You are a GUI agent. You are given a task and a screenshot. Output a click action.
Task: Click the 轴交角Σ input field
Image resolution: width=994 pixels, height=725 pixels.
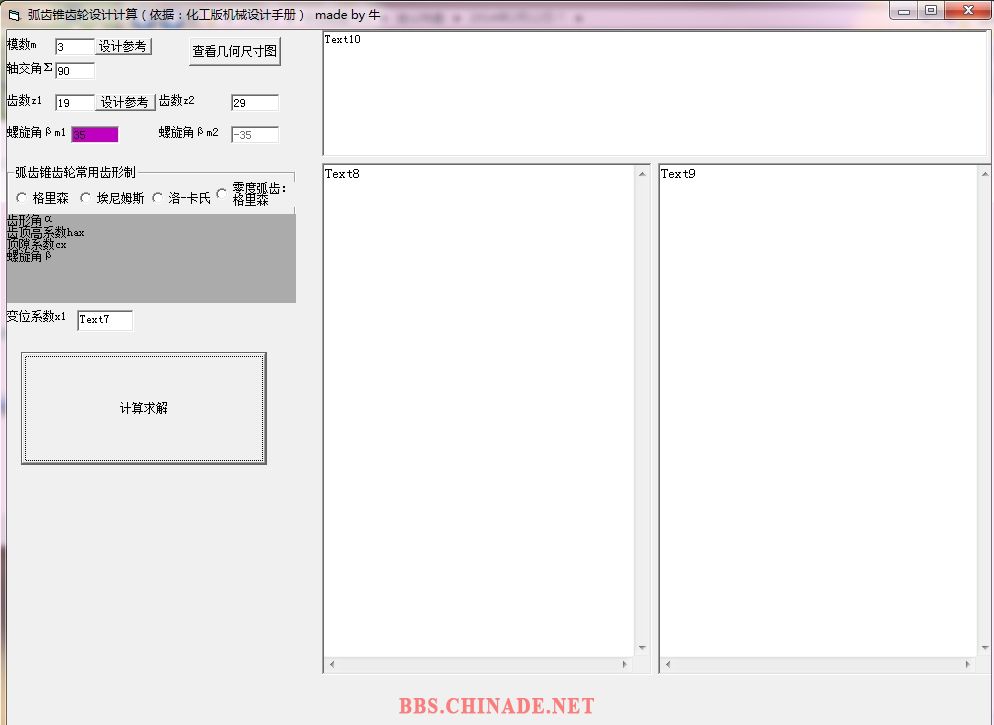(x=75, y=71)
